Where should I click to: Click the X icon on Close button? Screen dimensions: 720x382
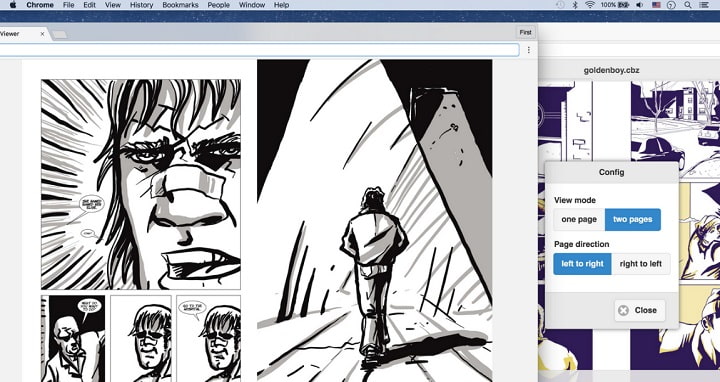(x=623, y=310)
